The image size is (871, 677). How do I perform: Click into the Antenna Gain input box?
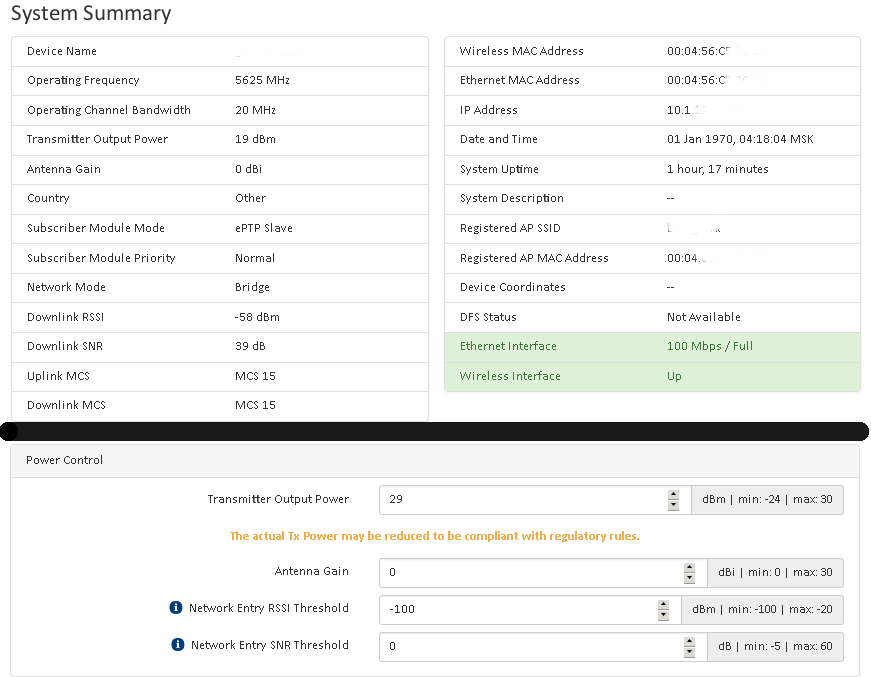pyautogui.click(x=528, y=573)
